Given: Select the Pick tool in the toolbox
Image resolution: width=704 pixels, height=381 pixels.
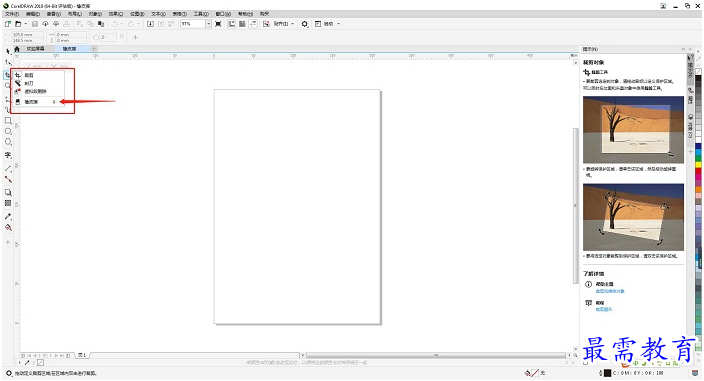Looking at the screenshot, I should point(8,51).
